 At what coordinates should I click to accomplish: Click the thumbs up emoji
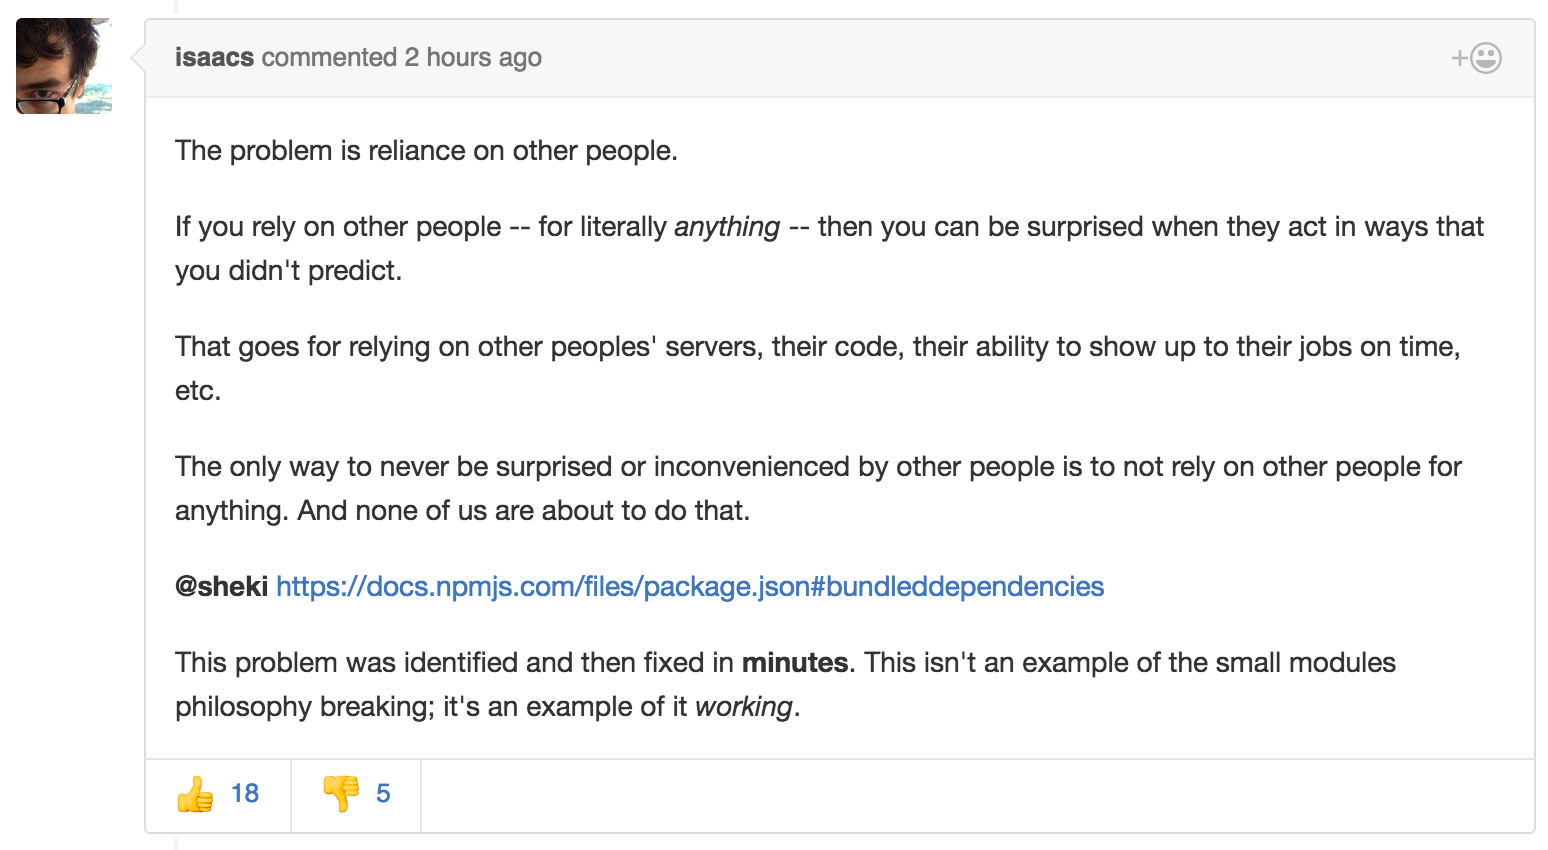[x=196, y=794]
